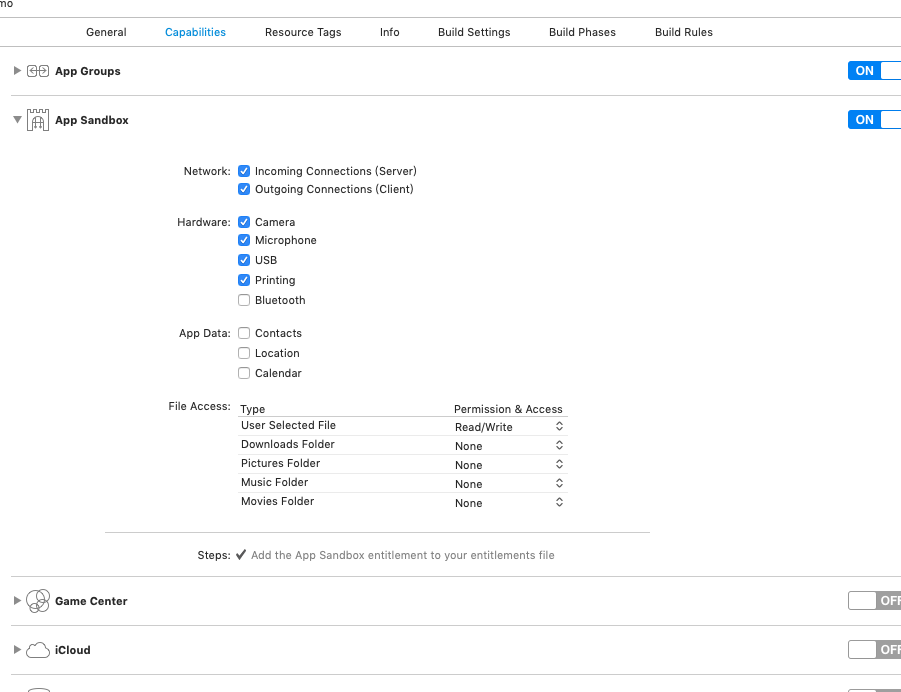Screen dimensions: 901x692
Task: Enable the iCloud capability switch
Action: coord(873,650)
